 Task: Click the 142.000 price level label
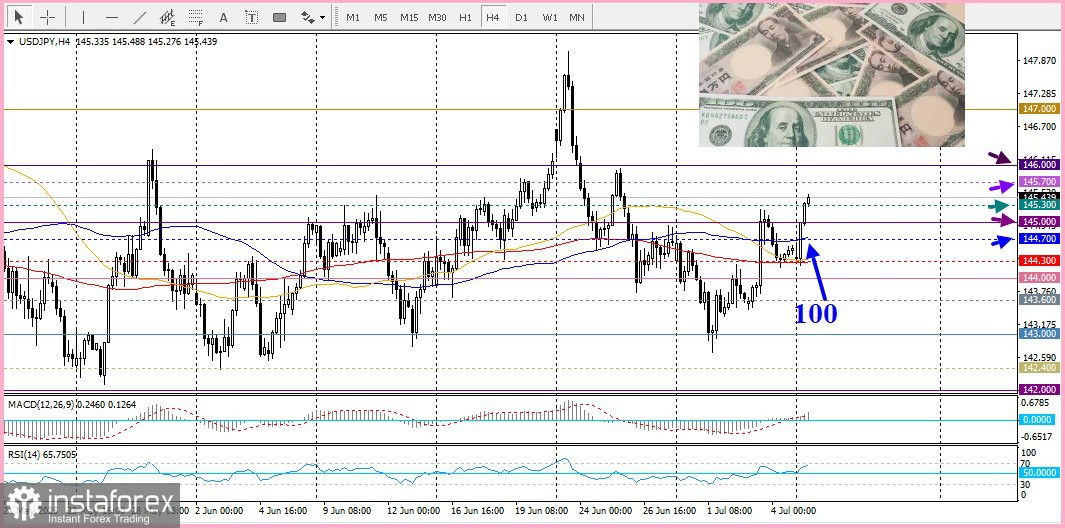(x=1039, y=389)
